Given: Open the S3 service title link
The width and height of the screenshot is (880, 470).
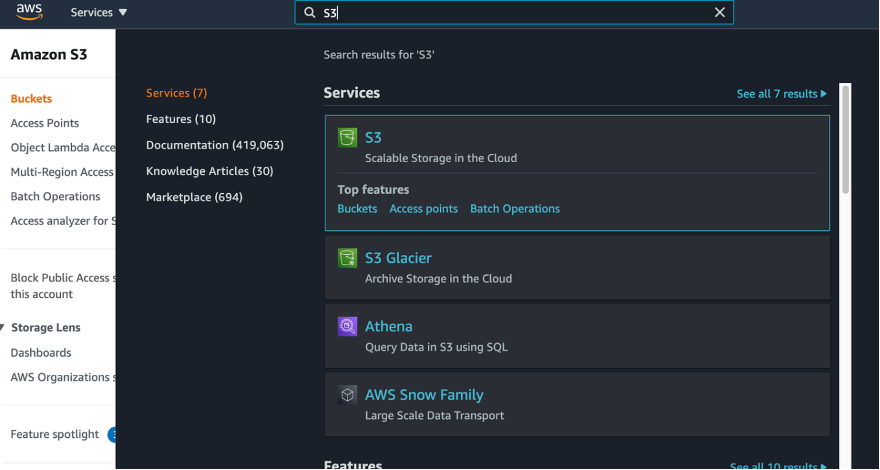Looking at the screenshot, I should 373,138.
